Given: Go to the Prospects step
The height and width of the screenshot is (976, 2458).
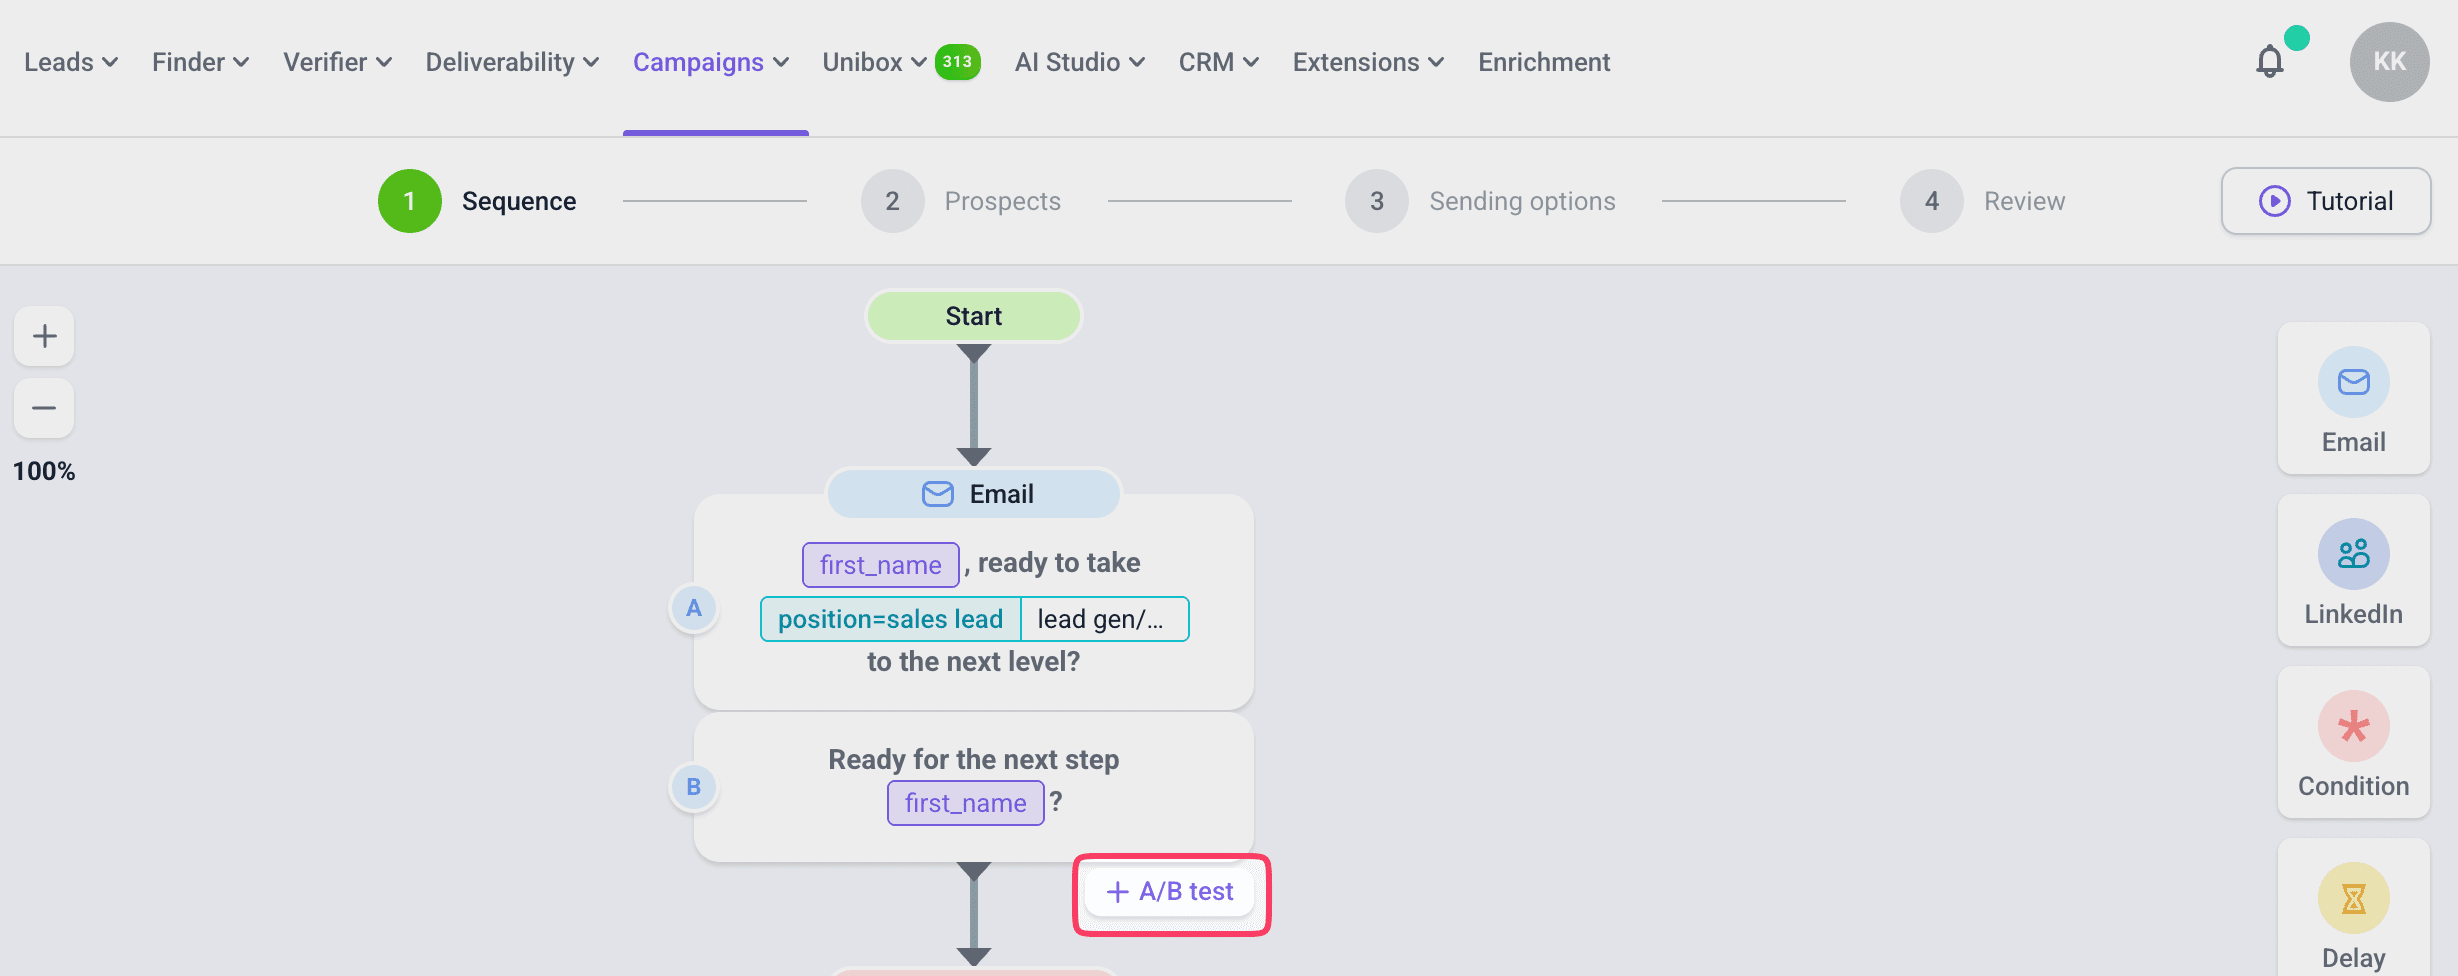Looking at the screenshot, I should (962, 201).
